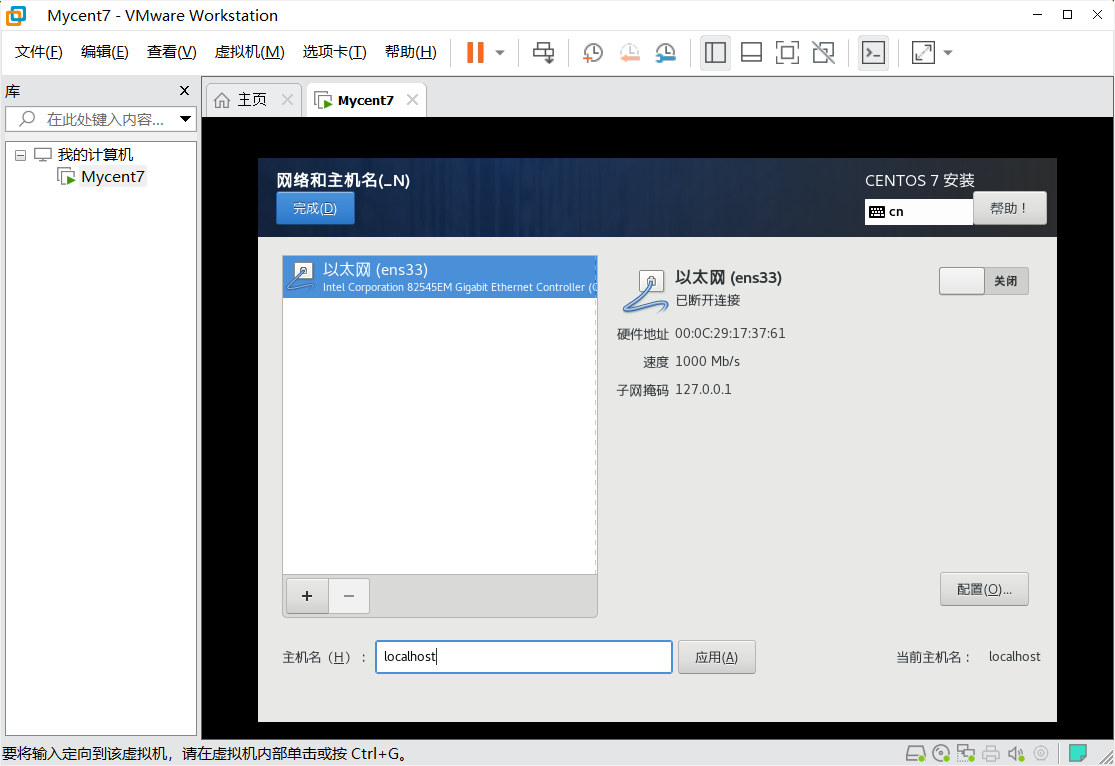1115x766 pixels.
Task: Toggle the library sidebar visibility
Action: (x=715, y=52)
